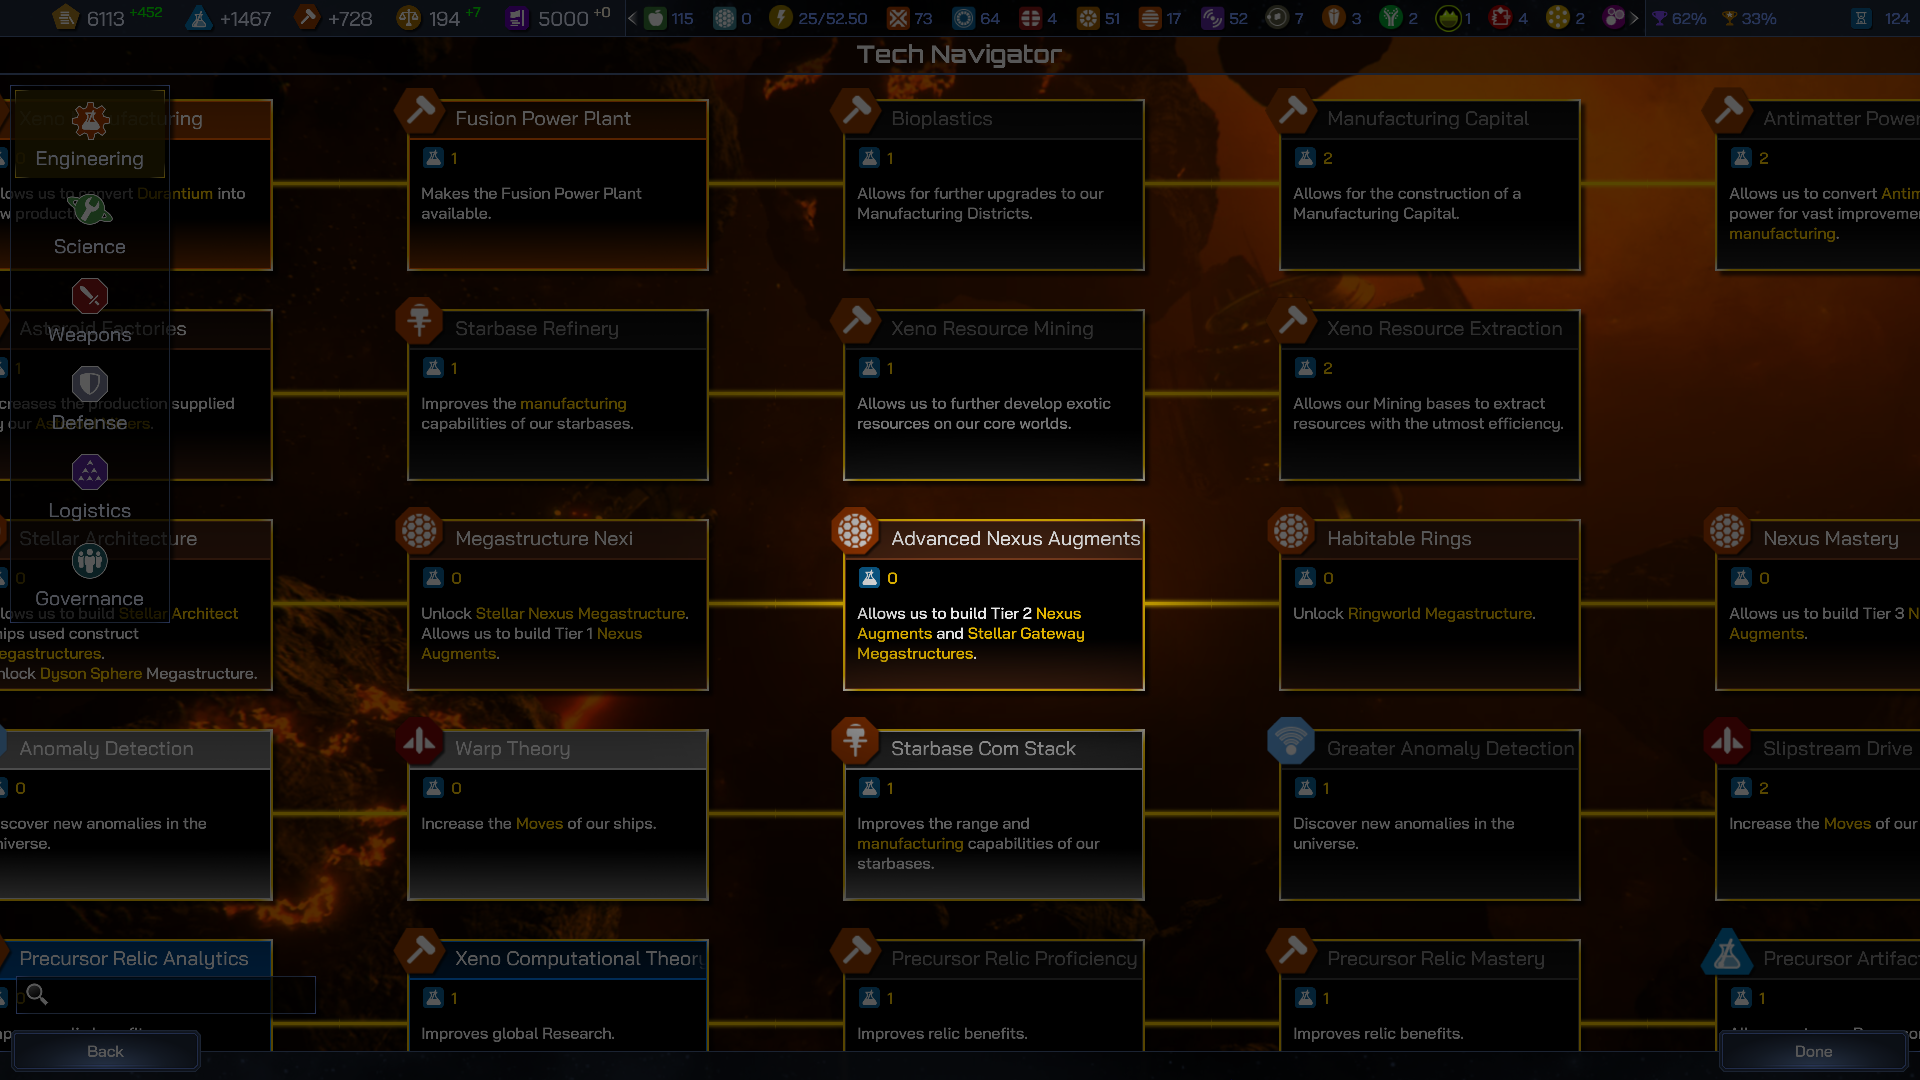Open the Governance category icon
The image size is (1920, 1080).
tap(90, 561)
